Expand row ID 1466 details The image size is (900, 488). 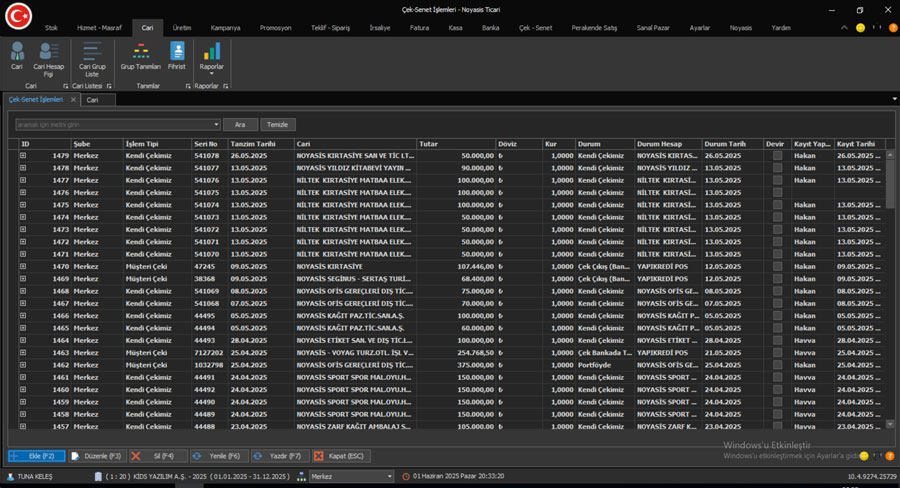pos(23,316)
